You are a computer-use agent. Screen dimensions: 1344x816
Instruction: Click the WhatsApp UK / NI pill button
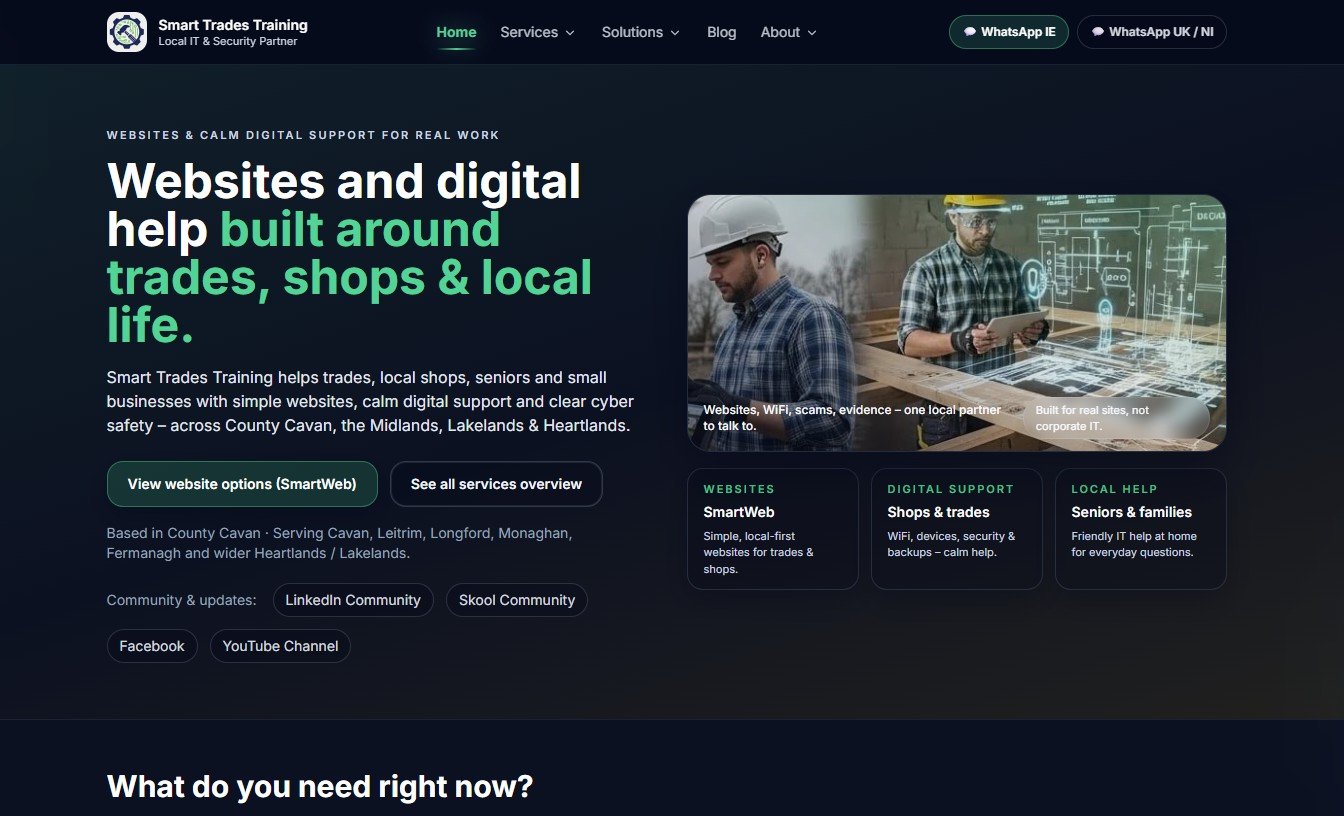coord(1151,31)
